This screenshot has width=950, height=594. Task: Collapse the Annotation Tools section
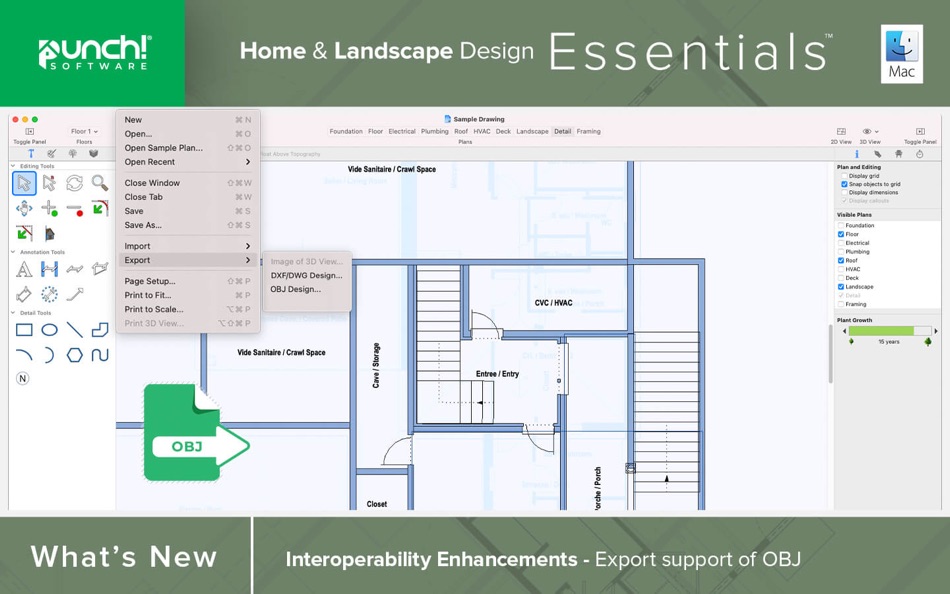13,252
